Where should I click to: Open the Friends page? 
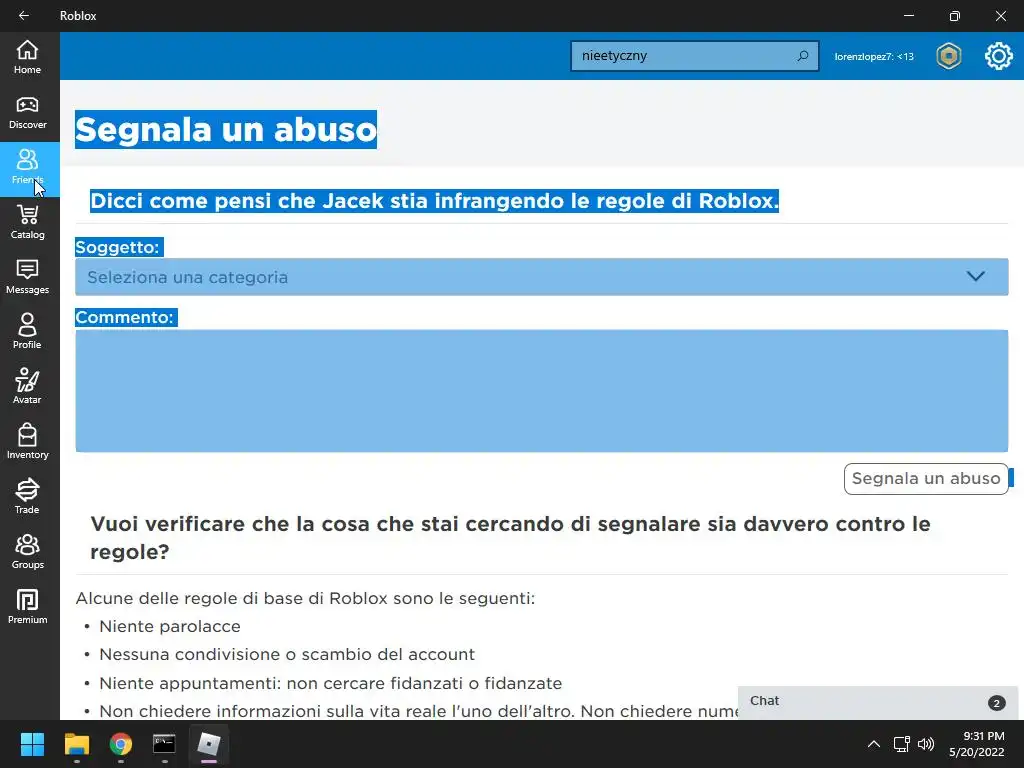coord(27,168)
